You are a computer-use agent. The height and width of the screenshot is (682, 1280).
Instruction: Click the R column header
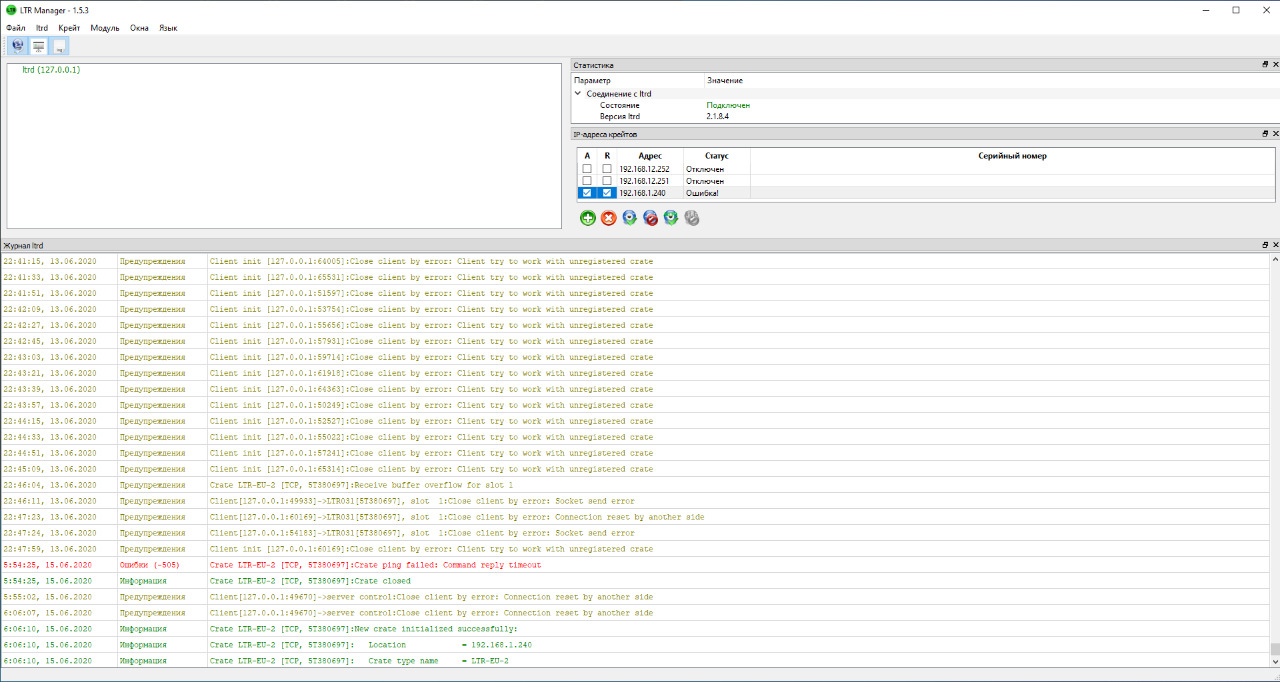[607, 156]
